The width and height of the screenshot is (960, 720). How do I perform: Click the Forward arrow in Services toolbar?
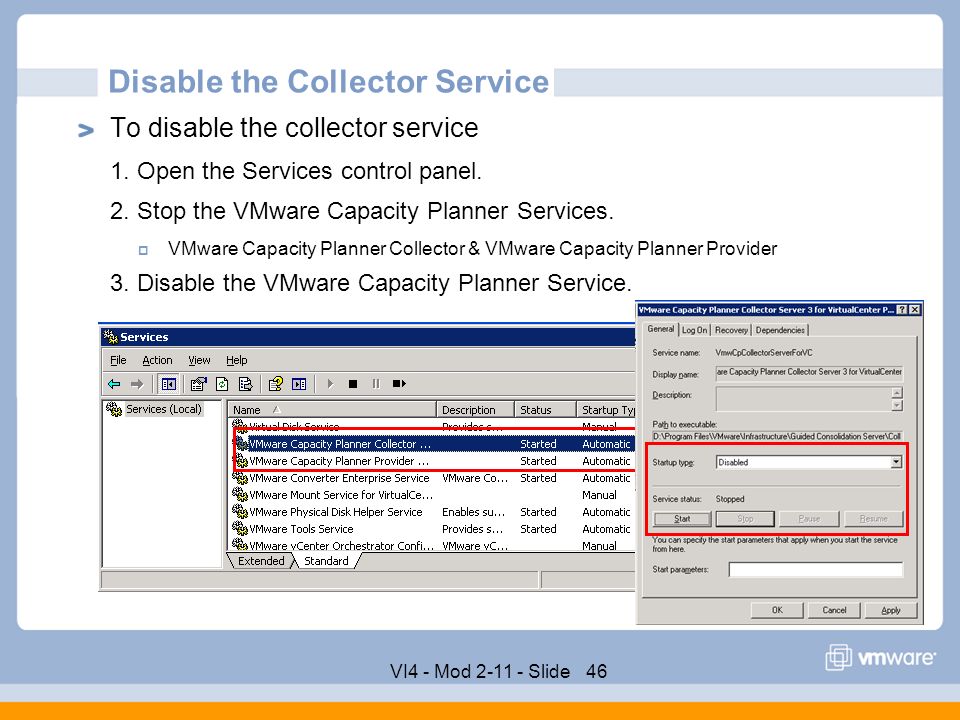point(137,384)
